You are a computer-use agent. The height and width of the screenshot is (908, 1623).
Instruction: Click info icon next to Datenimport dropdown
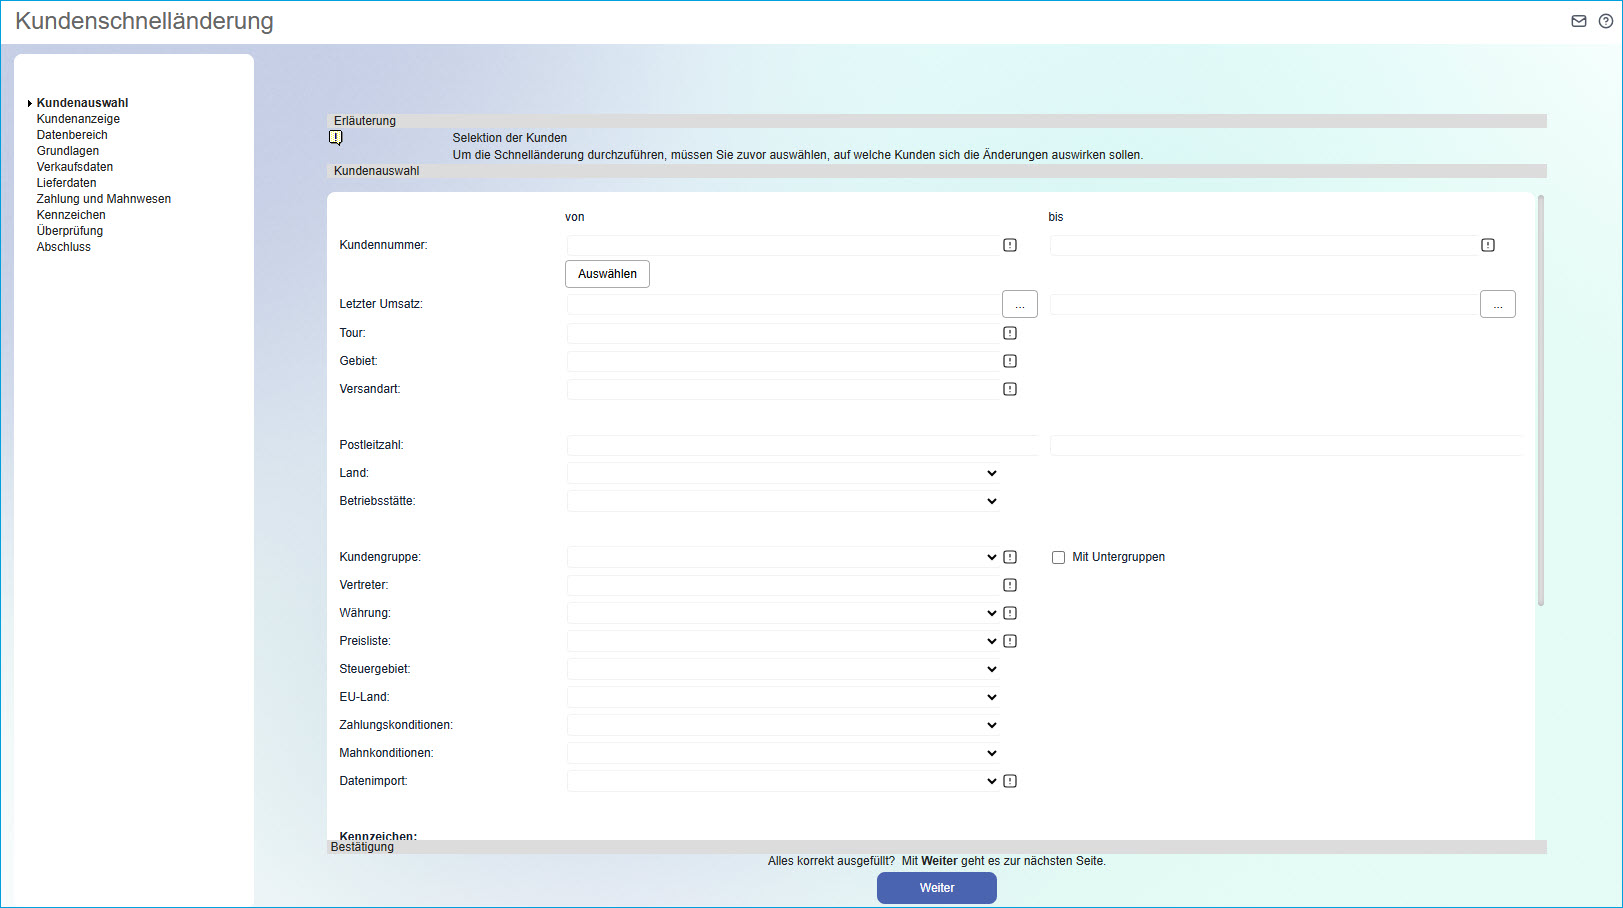click(x=1010, y=781)
